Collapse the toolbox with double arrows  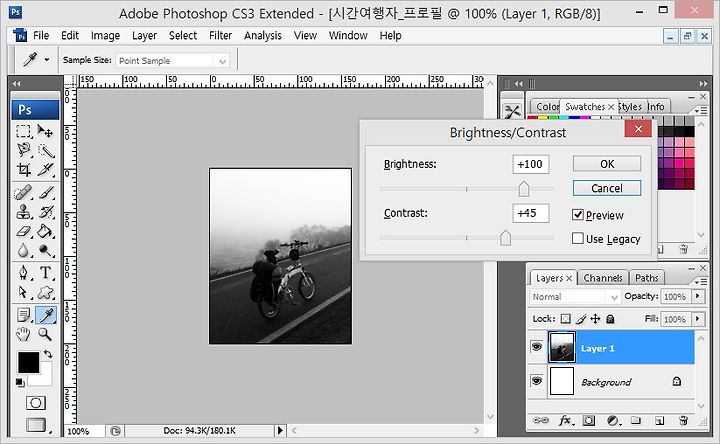pyautogui.click(x=17, y=84)
